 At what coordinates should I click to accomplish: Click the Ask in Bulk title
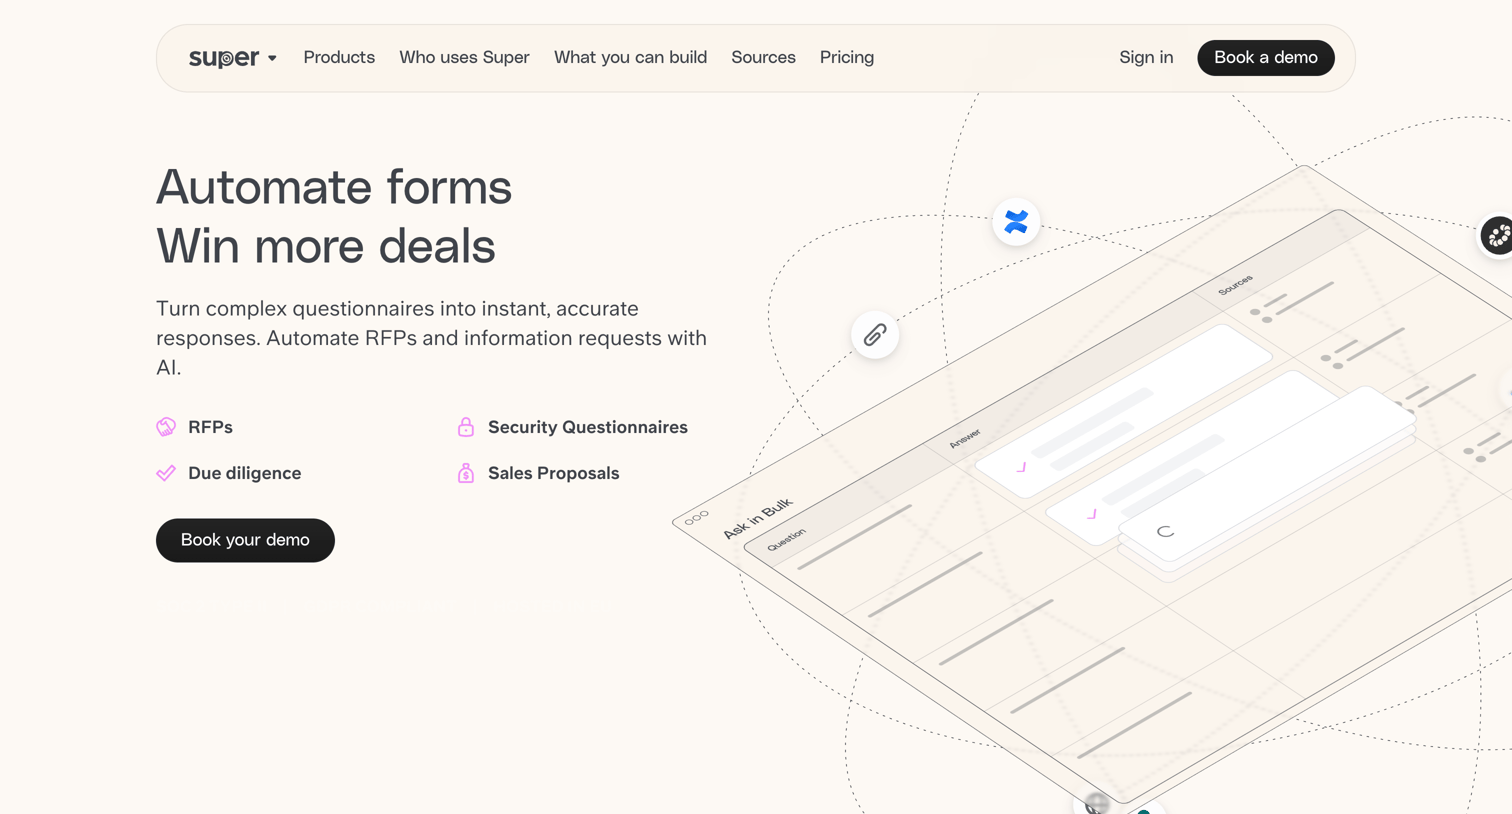(x=758, y=517)
